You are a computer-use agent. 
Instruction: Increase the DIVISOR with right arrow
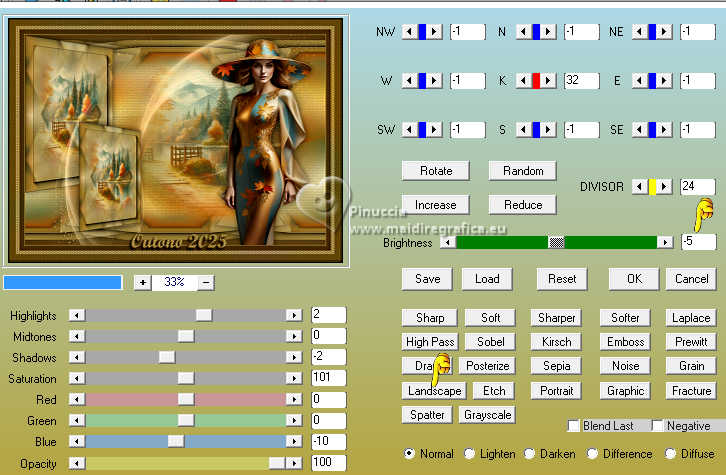664,187
